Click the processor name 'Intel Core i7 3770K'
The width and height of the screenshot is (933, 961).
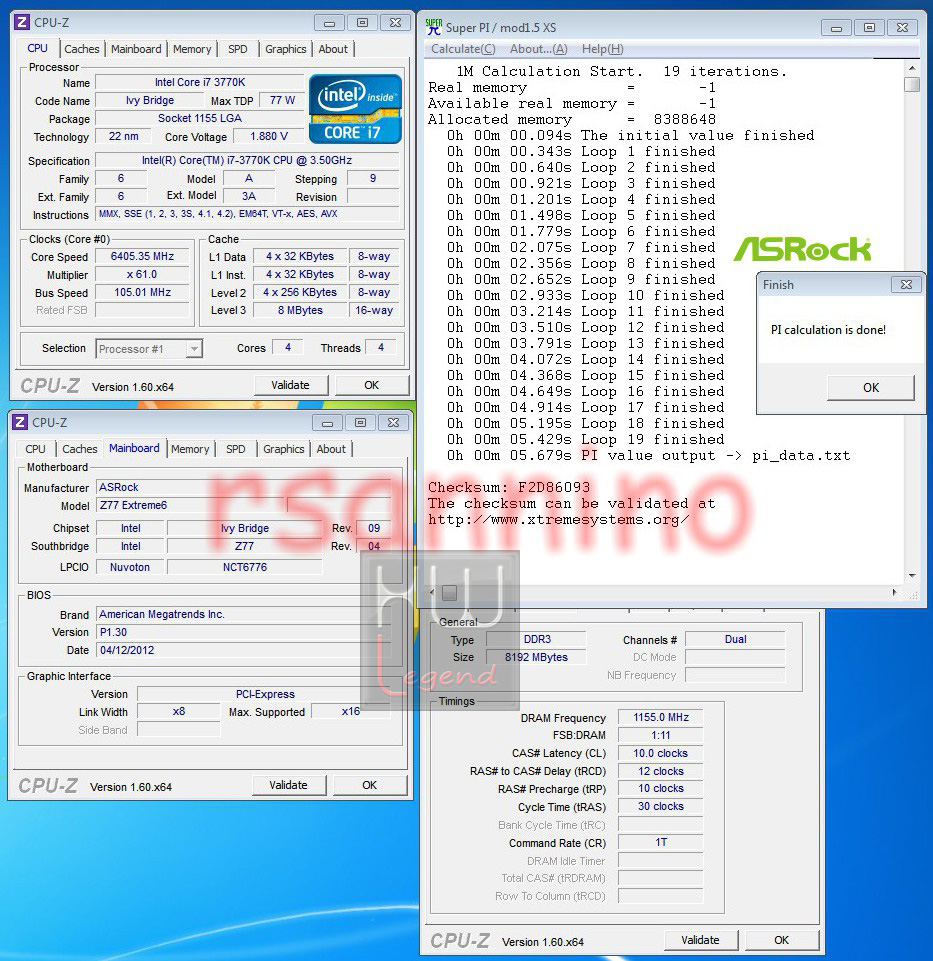point(200,82)
